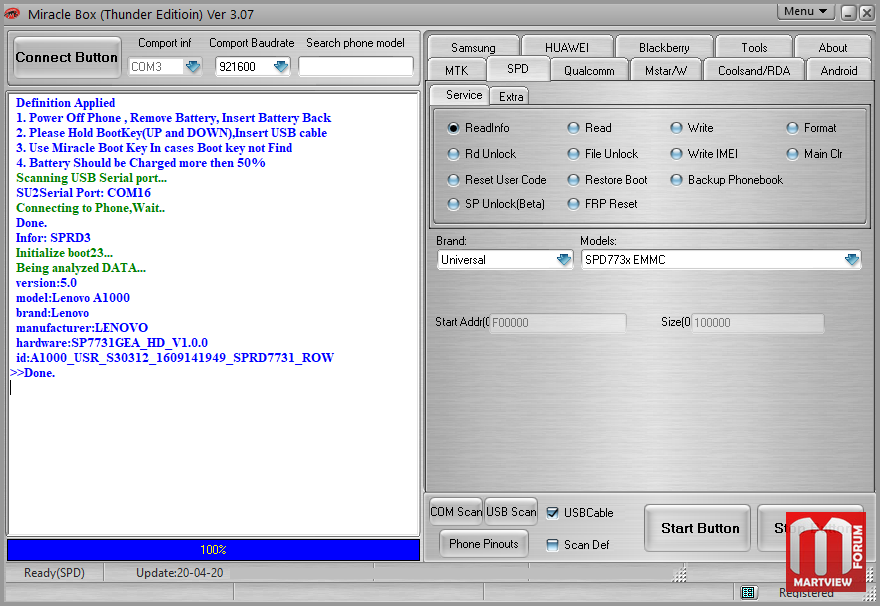Enable the Scan Def checkbox
The image size is (880, 606).
[553, 545]
